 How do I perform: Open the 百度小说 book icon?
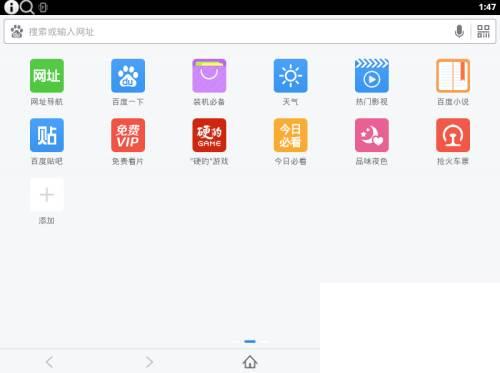click(x=453, y=76)
